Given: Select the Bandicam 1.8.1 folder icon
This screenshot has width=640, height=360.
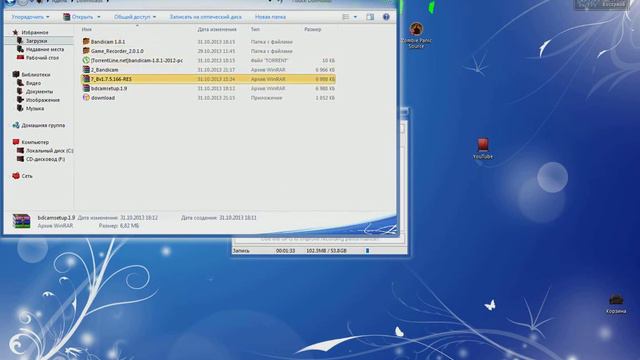Looking at the screenshot, I should 86,41.
